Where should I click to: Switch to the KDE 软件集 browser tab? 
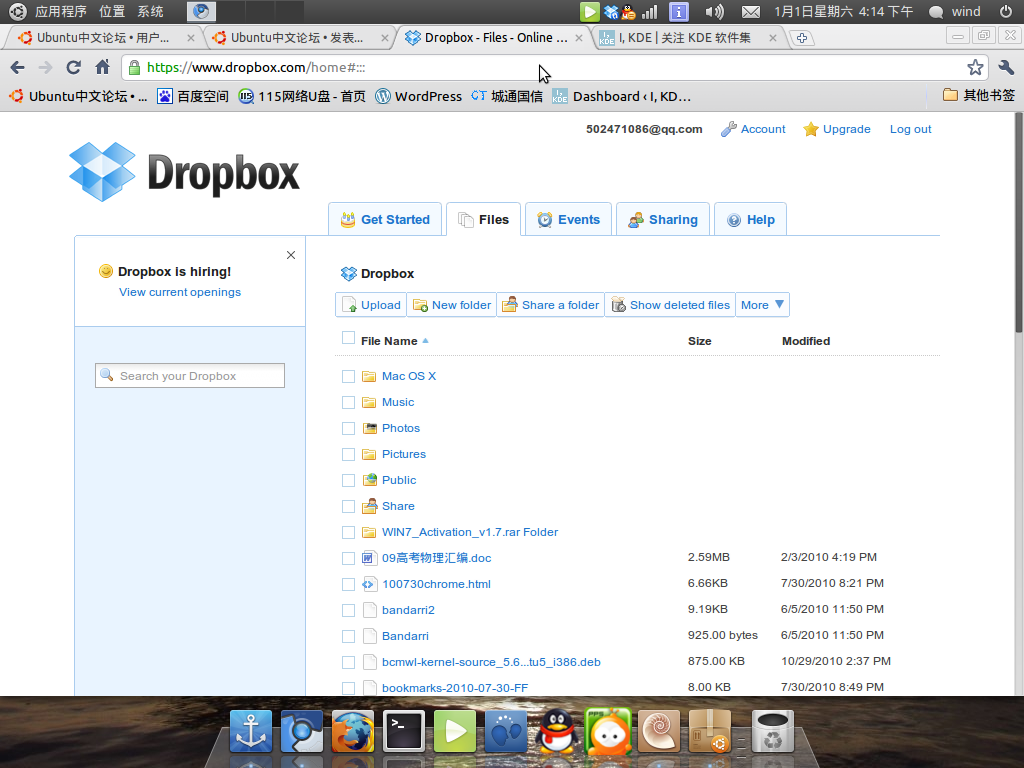[688, 38]
